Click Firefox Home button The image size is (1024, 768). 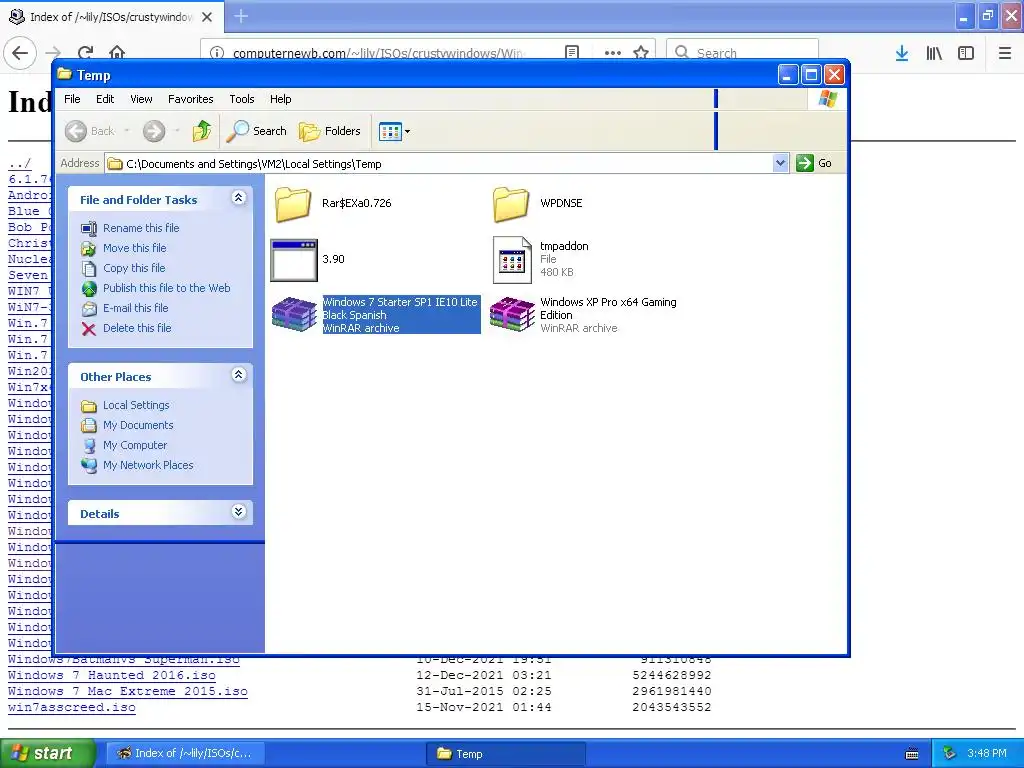click(117, 53)
